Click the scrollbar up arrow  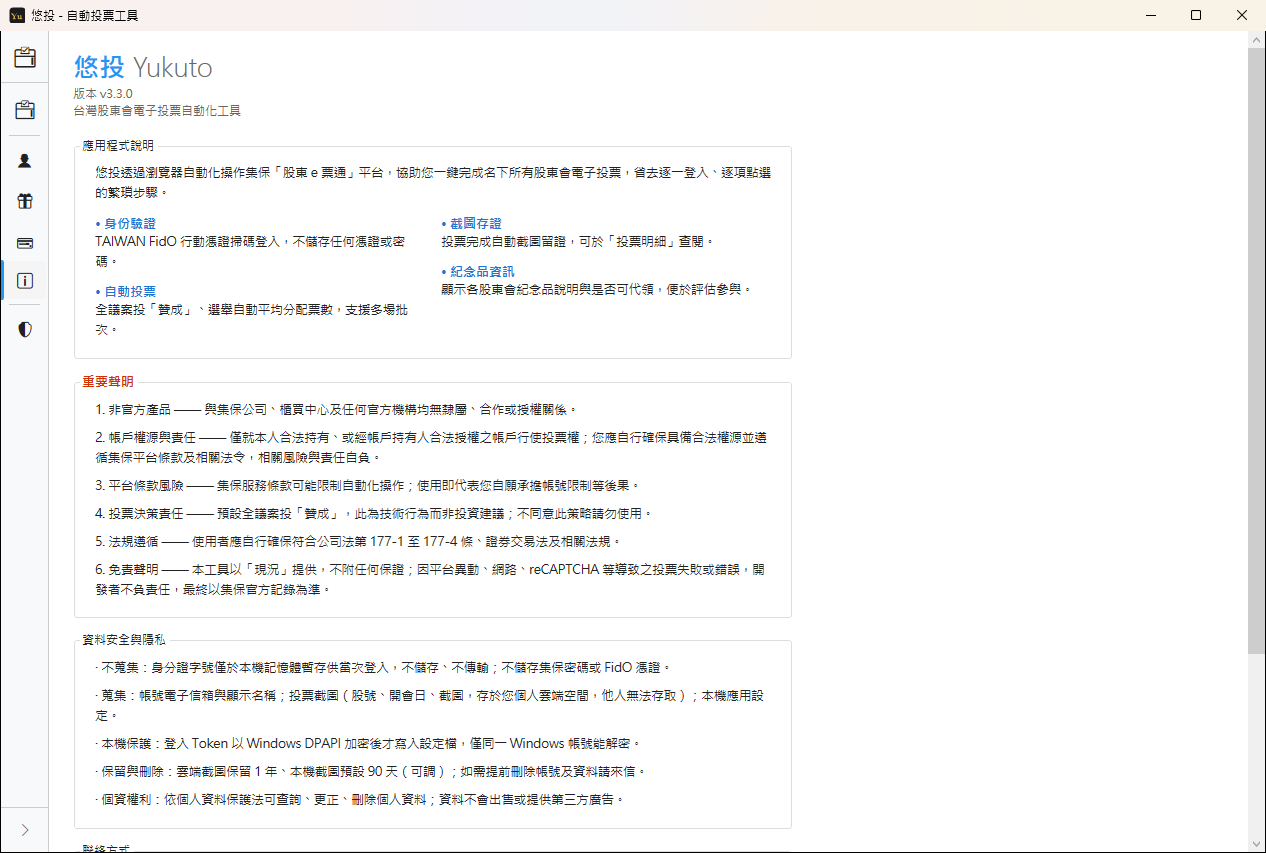[x=1256, y=38]
